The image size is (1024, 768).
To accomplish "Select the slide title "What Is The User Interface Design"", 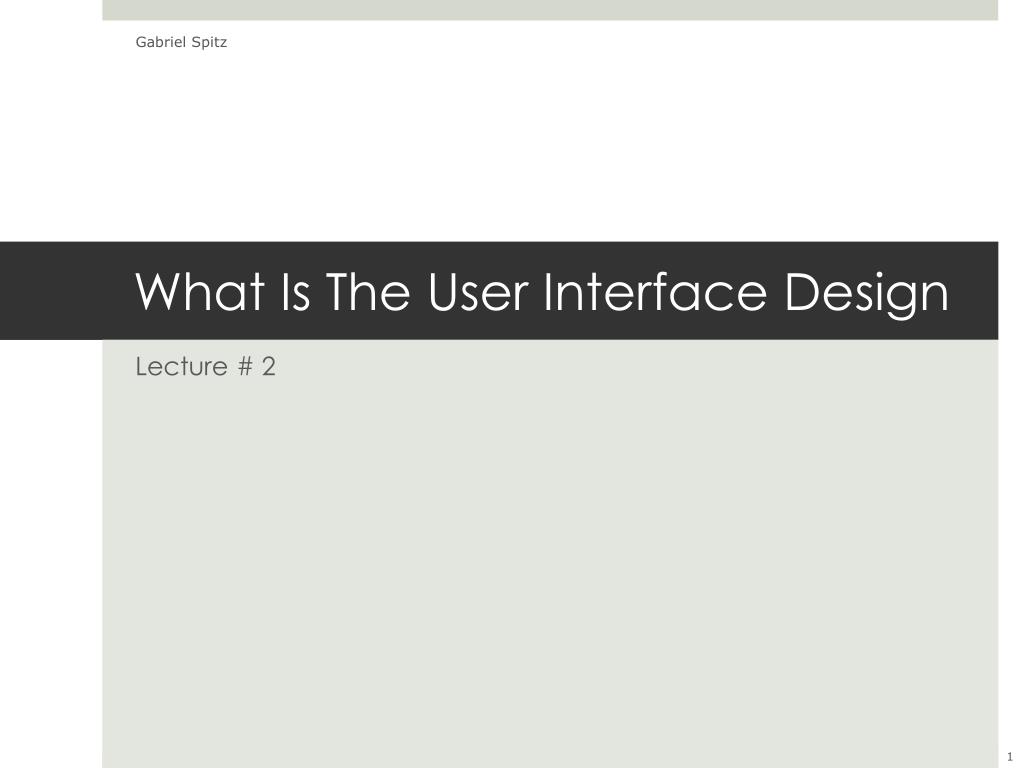I will [541, 291].
